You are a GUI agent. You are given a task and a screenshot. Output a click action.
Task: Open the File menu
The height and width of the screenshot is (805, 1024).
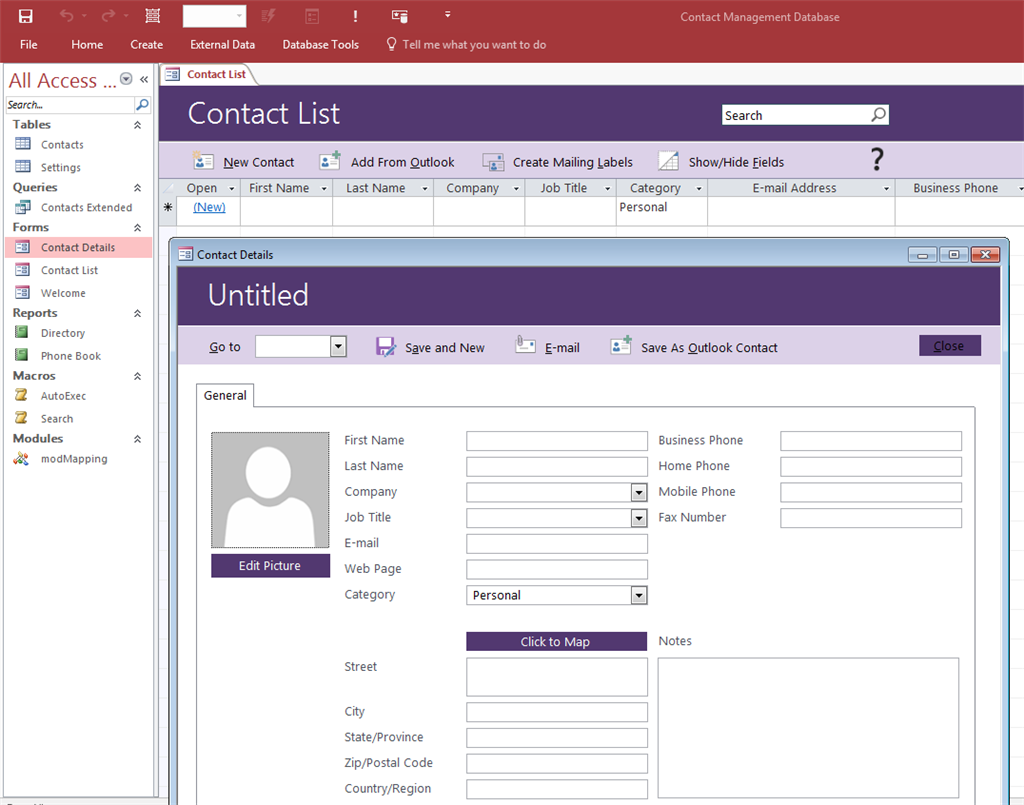point(28,44)
